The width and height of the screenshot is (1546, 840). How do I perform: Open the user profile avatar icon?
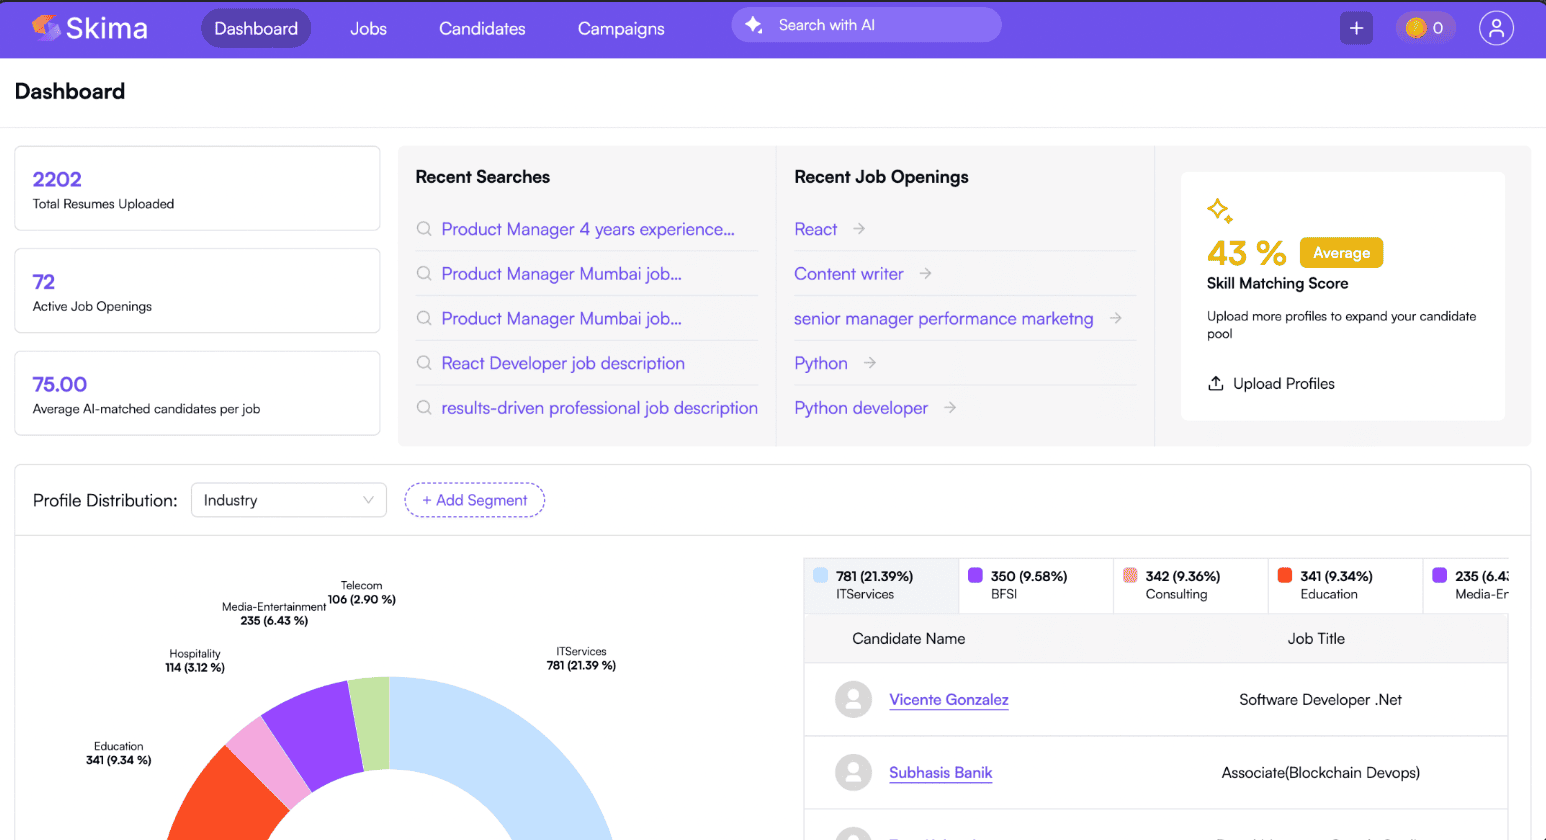tap(1496, 28)
